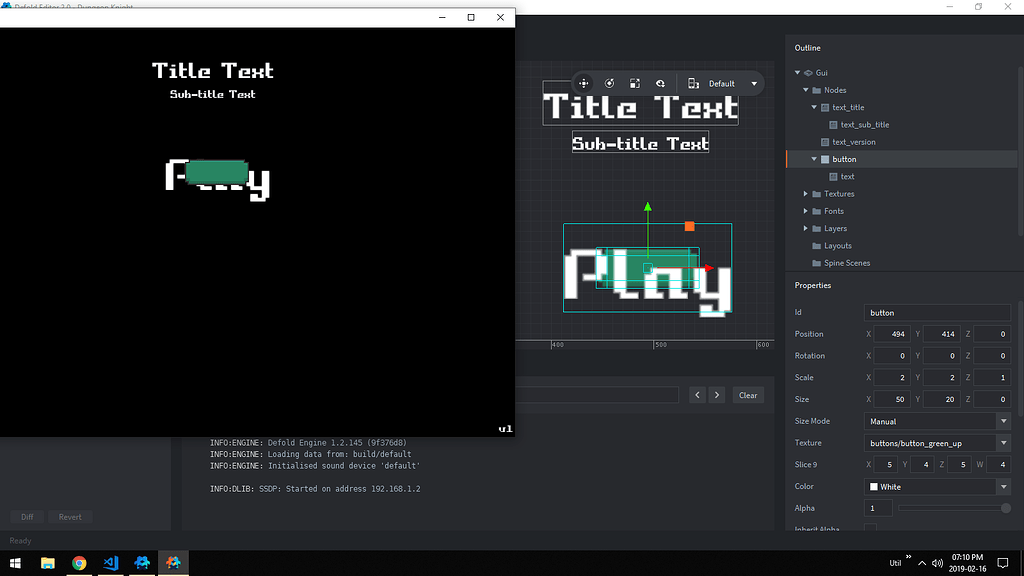Screen dimensions: 1024x576
Task: Select the Rotate tool in the scene toolbar
Action: click(610, 83)
